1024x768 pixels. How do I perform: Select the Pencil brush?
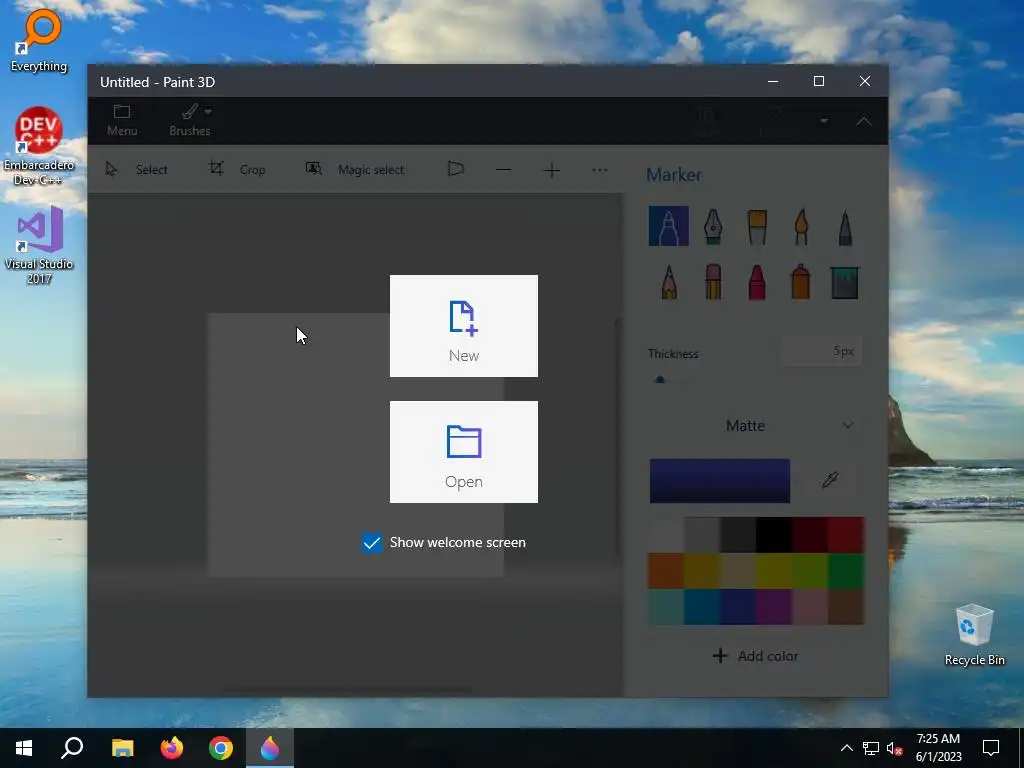tap(669, 282)
